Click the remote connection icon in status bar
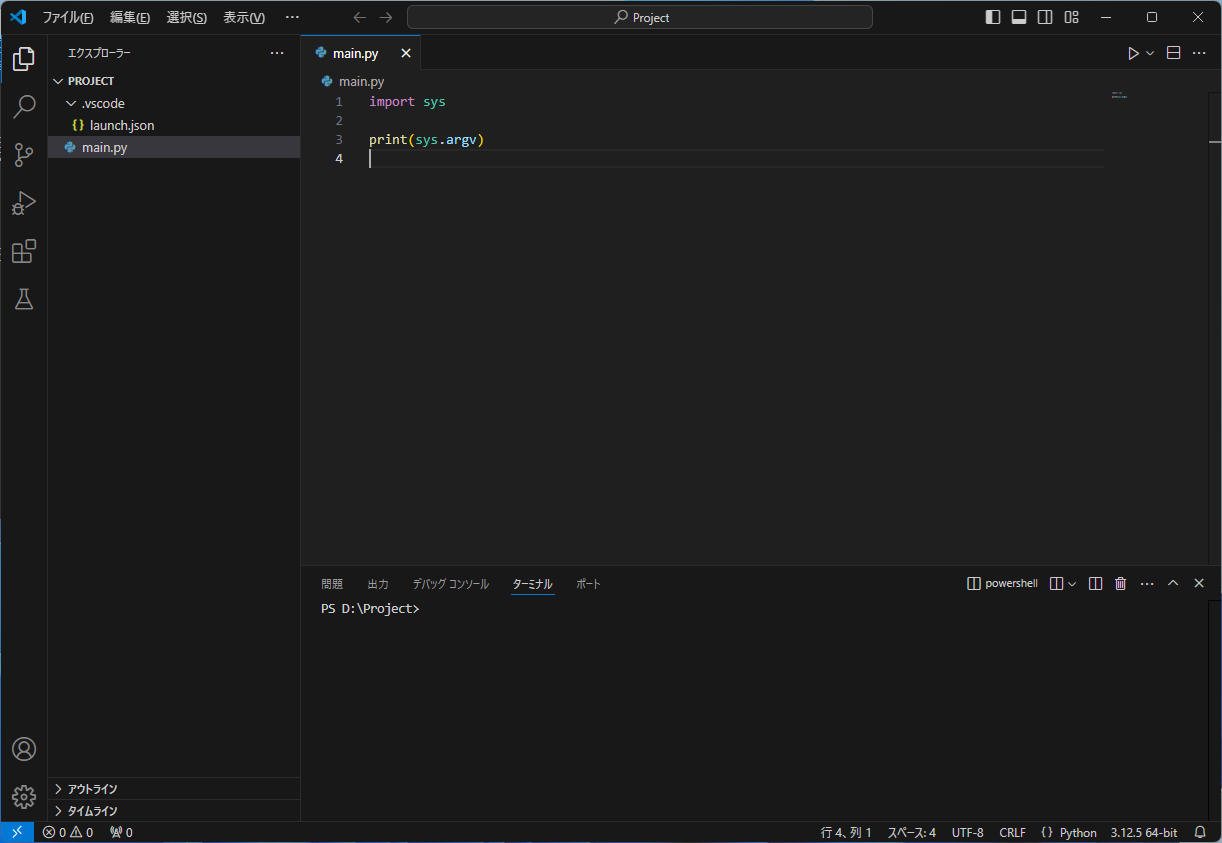The width and height of the screenshot is (1222, 843). tap(16, 831)
